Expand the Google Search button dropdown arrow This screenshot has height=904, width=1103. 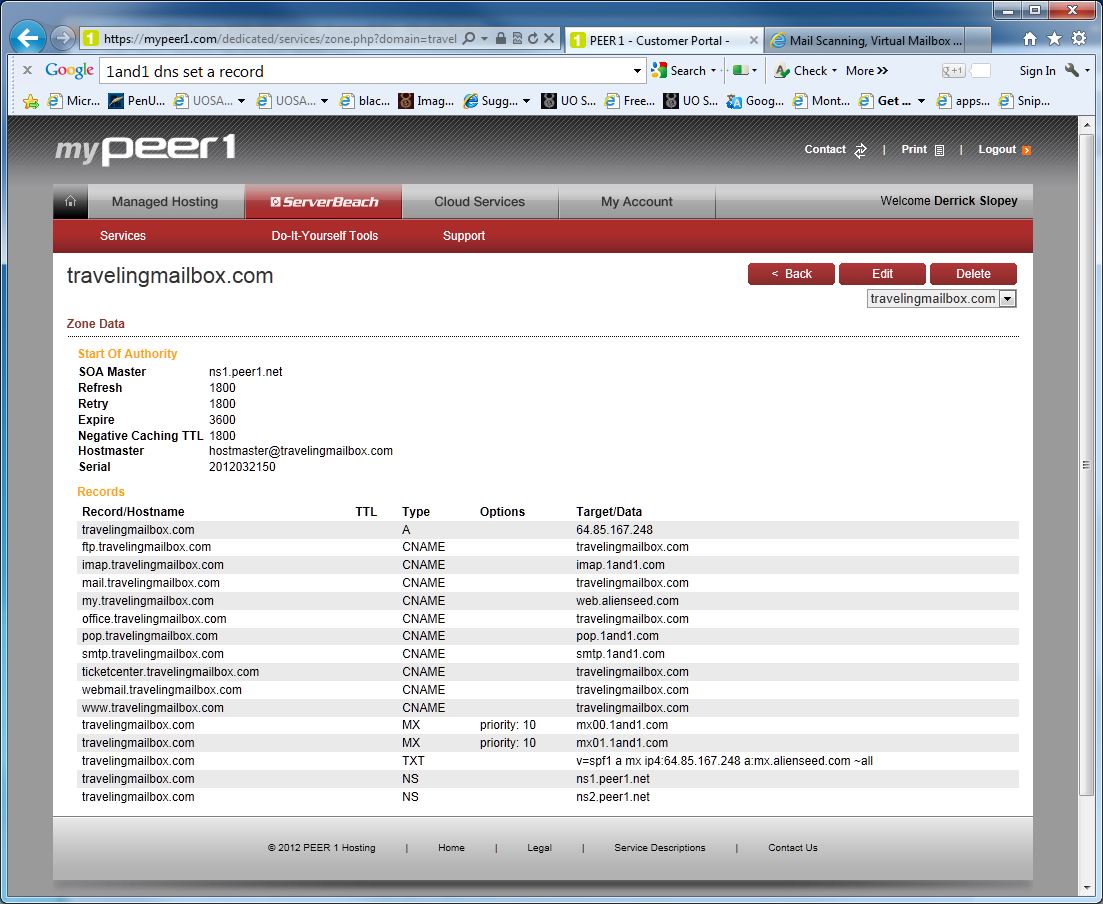pos(713,71)
